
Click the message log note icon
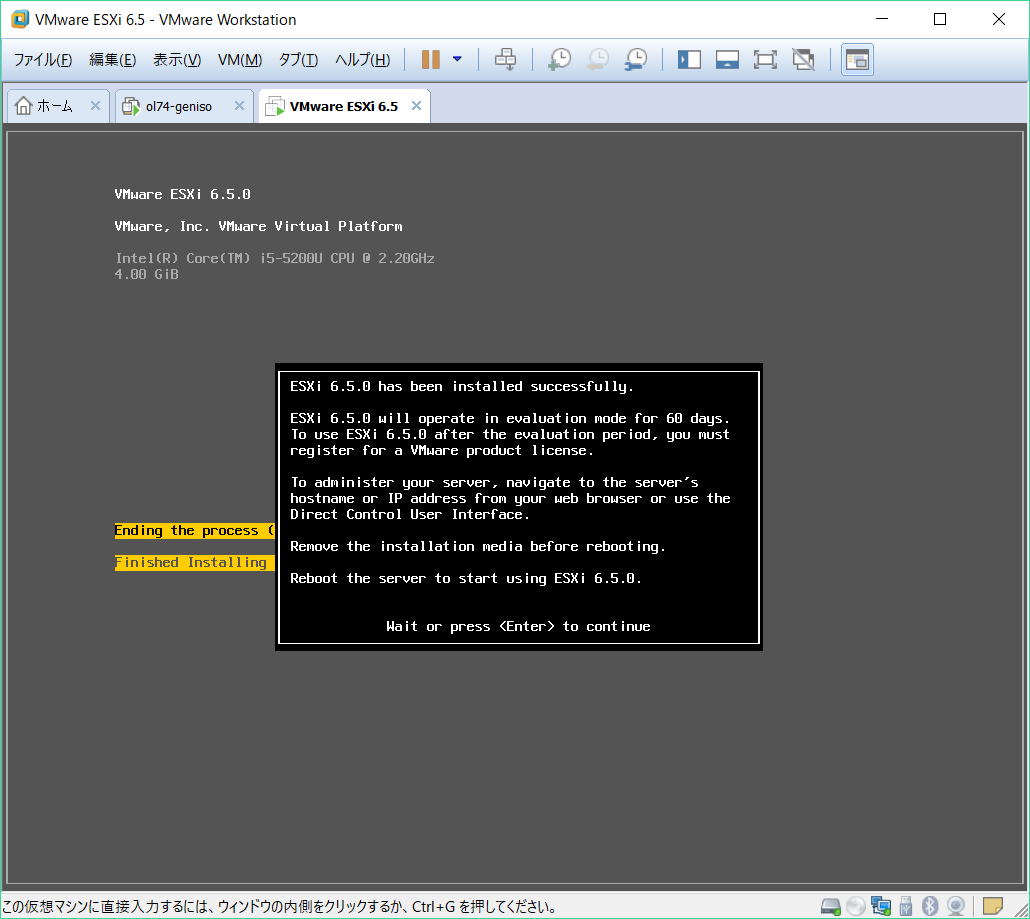[x=993, y=906]
